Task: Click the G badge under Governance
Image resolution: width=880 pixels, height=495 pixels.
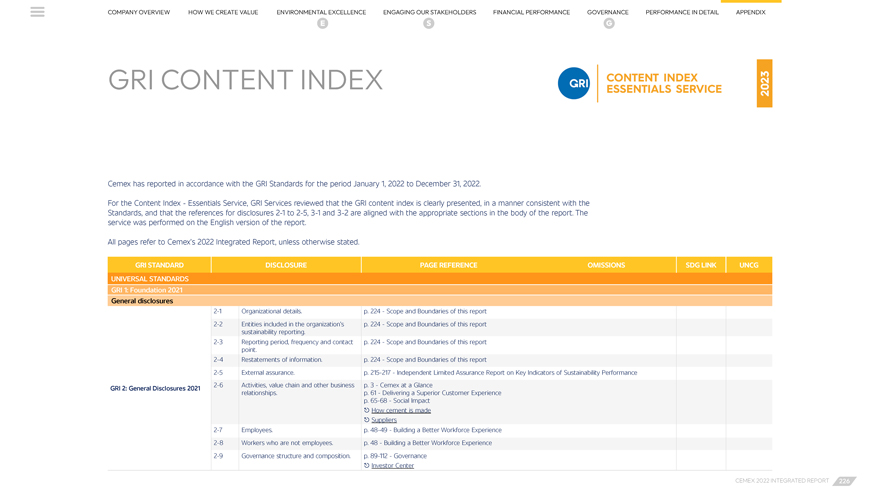Action: coord(609,24)
